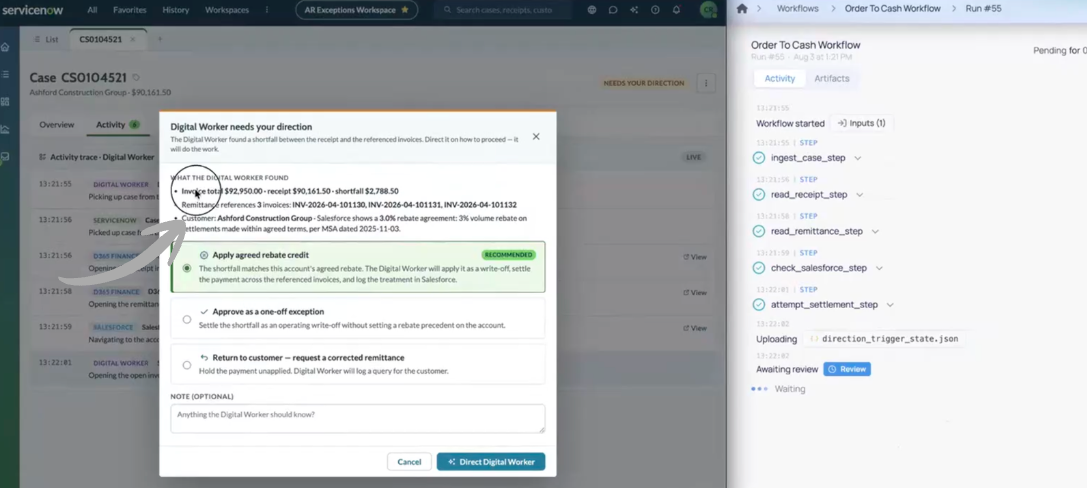This screenshot has width=1087, height=488.
Task: Open the case three-dot options menu
Action: tap(706, 83)
